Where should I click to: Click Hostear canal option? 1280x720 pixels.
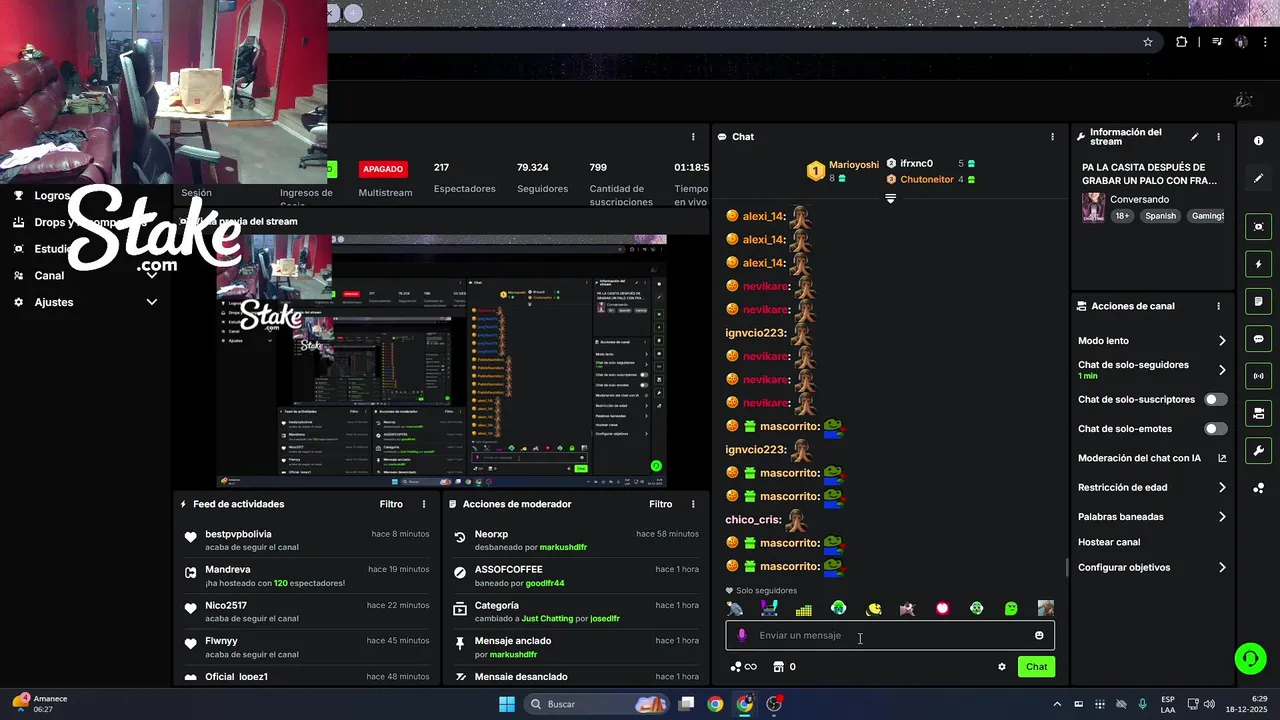1109,542
